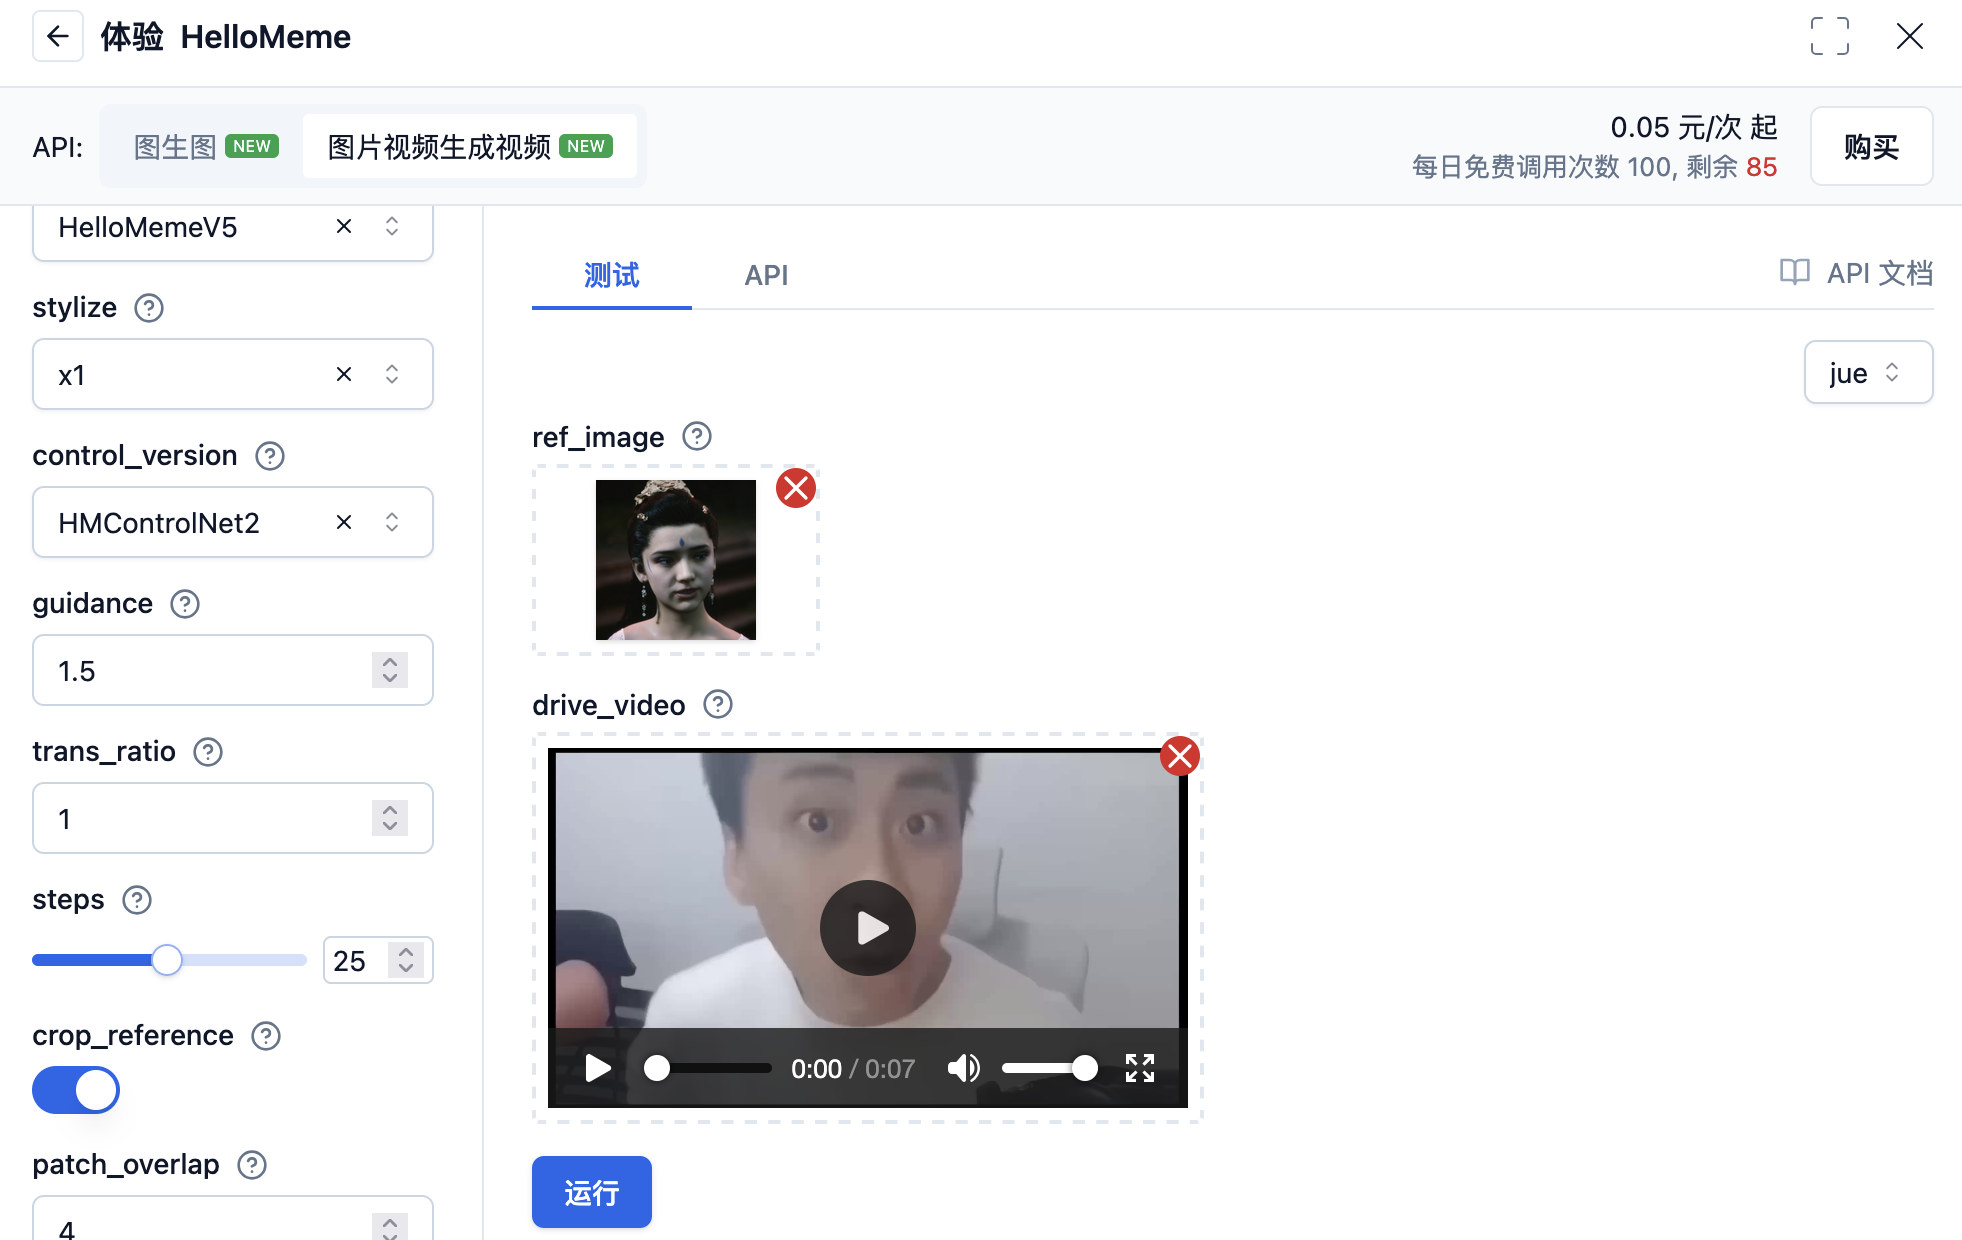Viewport: 1962px width, 1240px height.
Task: Show help for crop_reference option
Action: click(265, 1036)
